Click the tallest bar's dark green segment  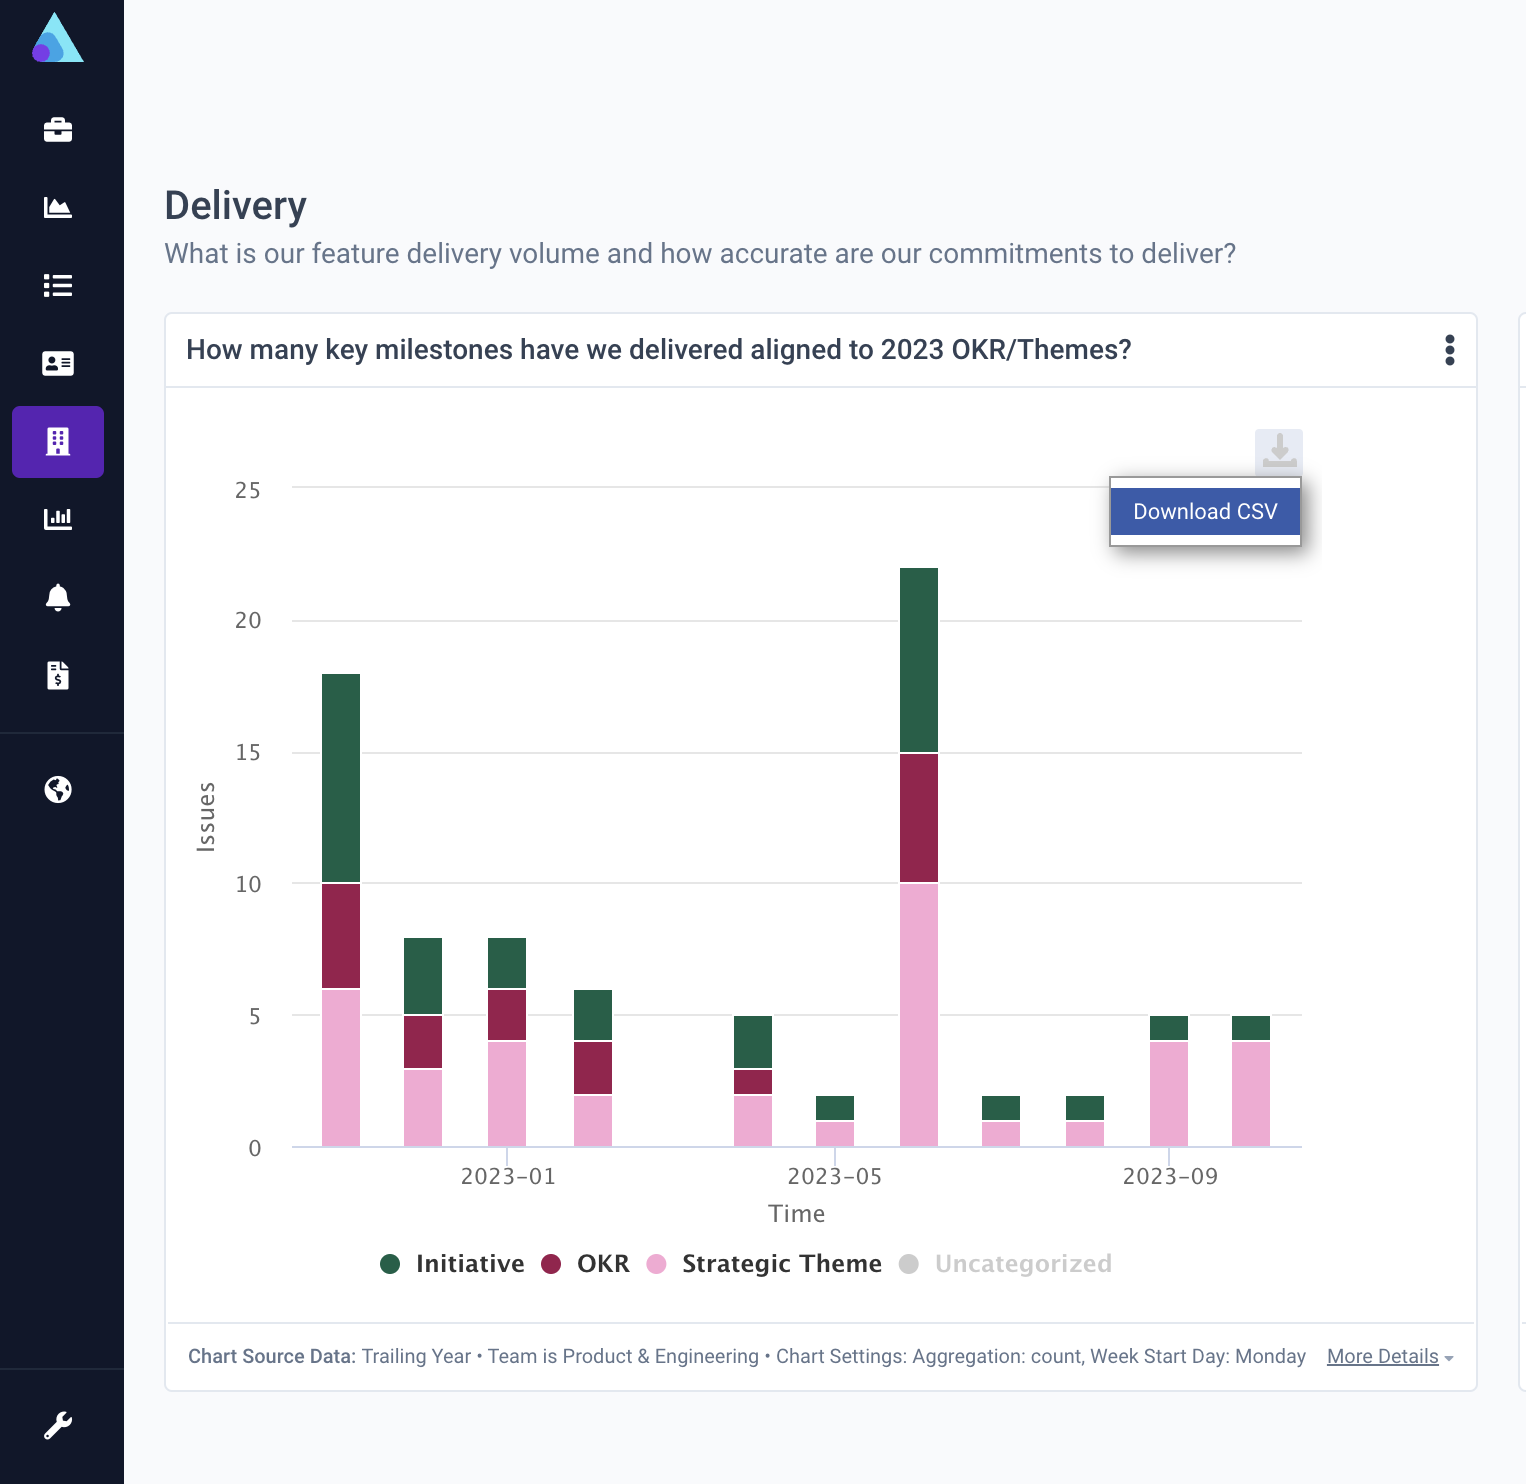(919, 660)
